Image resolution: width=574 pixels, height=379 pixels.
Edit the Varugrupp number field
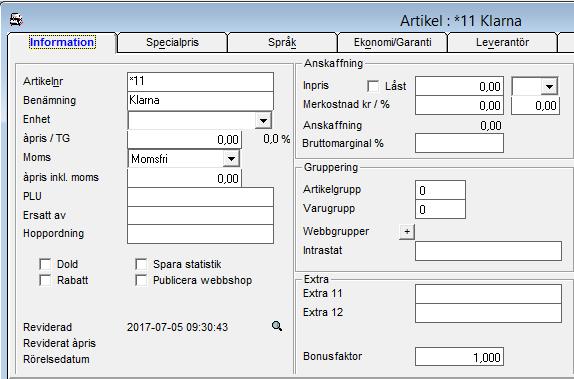coord(440,209)
